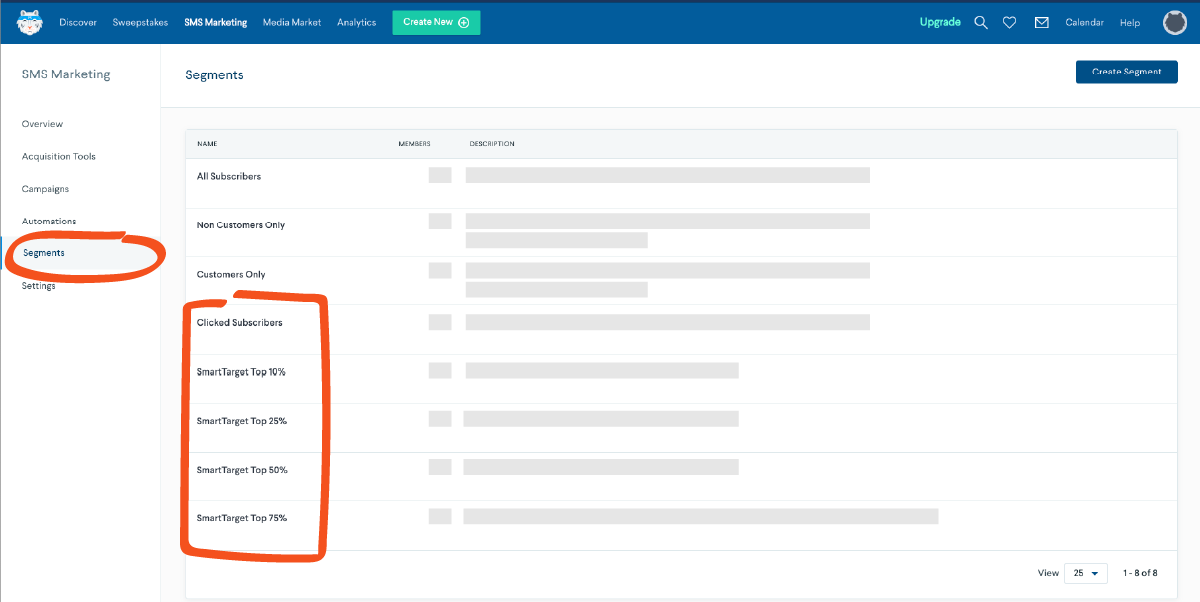Click the Create New button

(436, 22)
